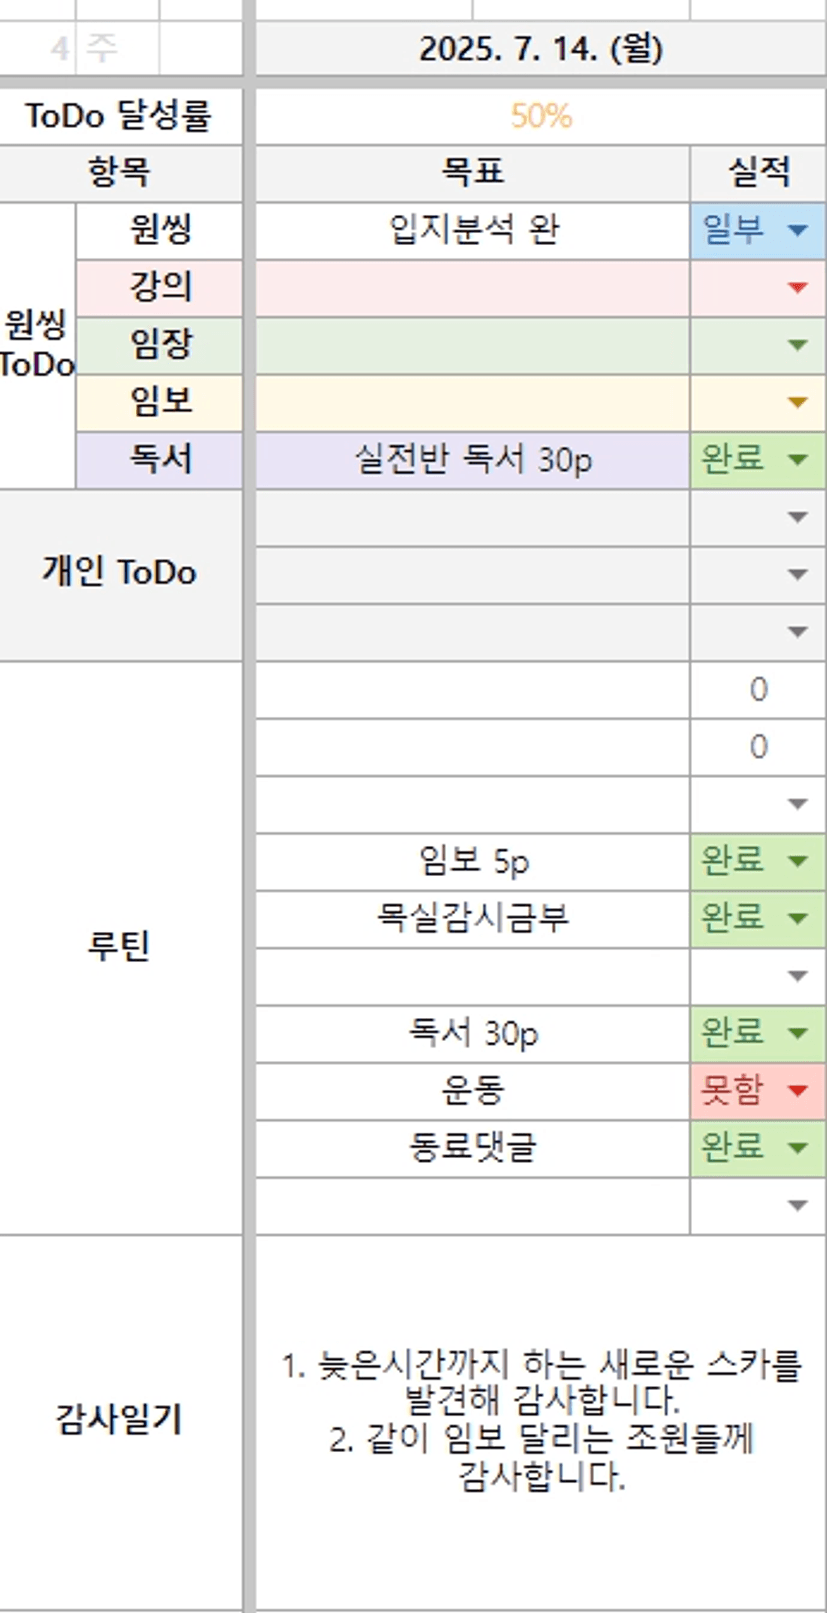
Task: Select the date header 2025. 7. 14. (월)
Action: tap(540, 49)
